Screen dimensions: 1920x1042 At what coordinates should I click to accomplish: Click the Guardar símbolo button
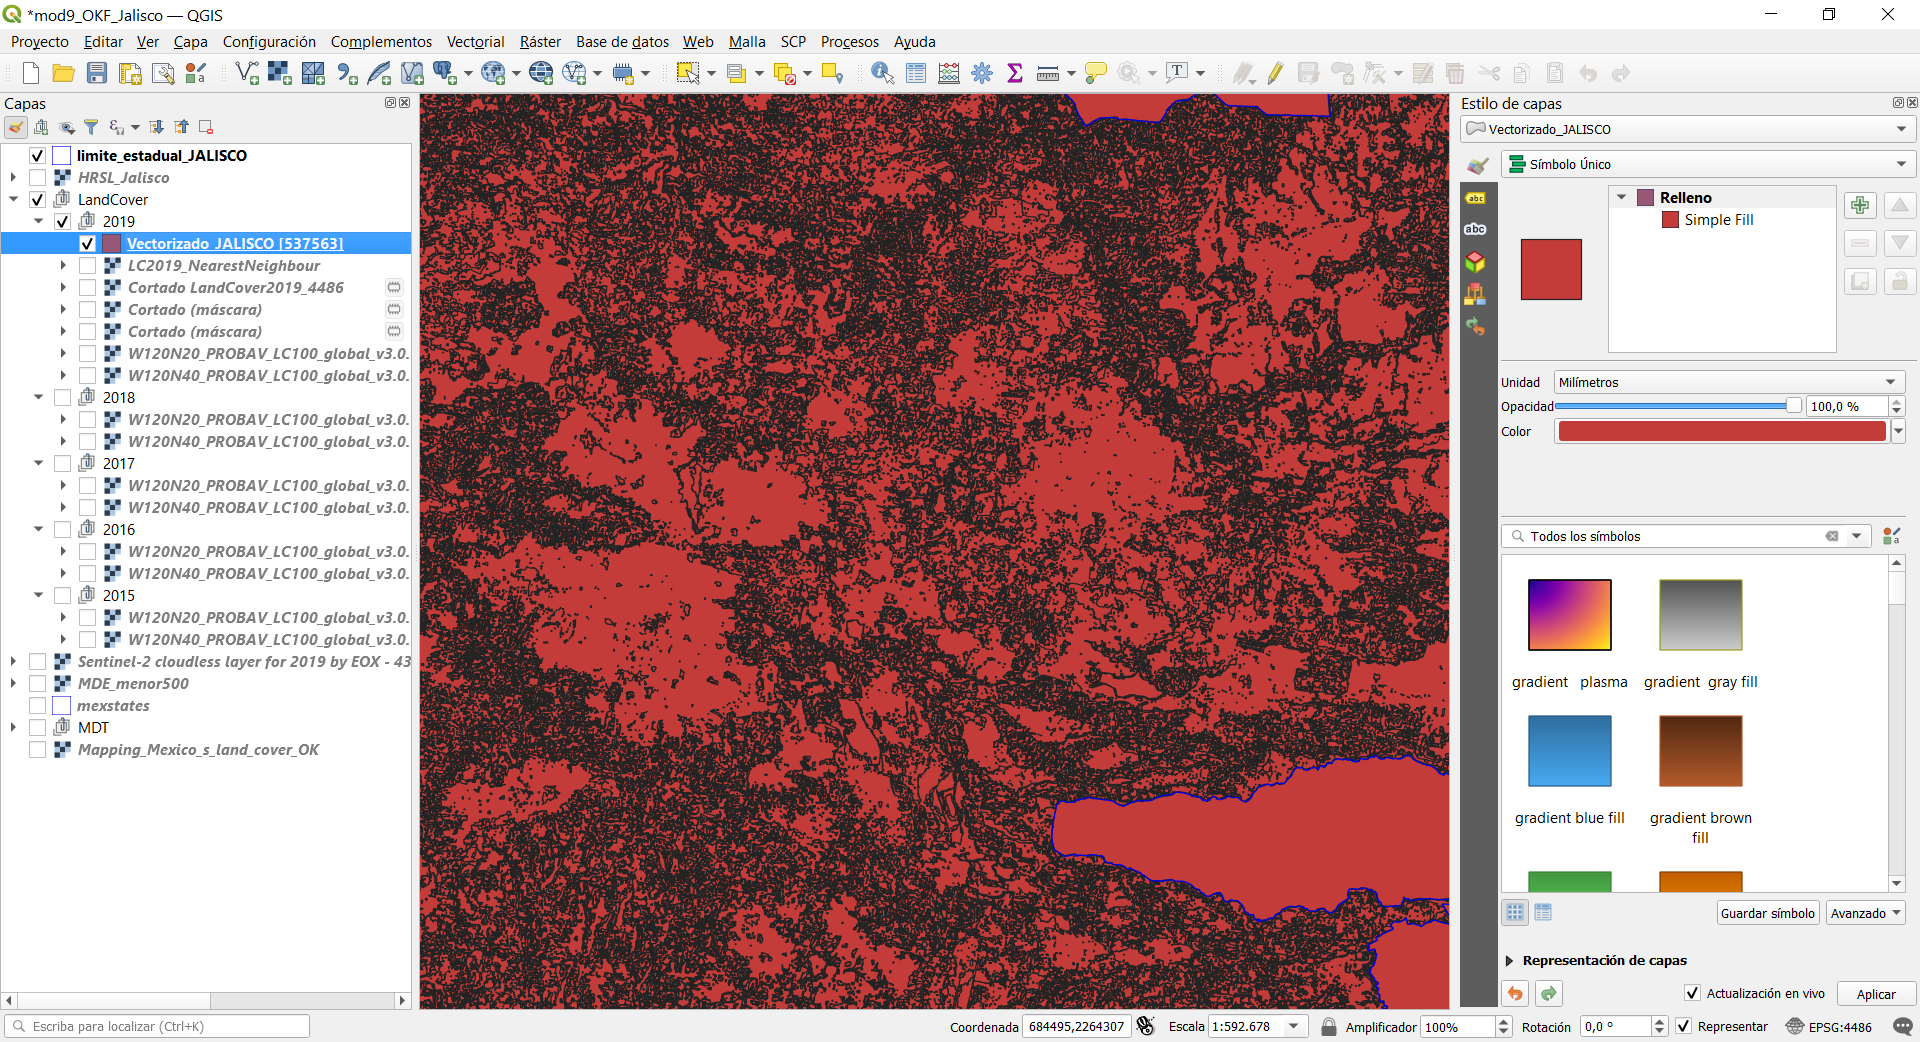pos(1767,913)
